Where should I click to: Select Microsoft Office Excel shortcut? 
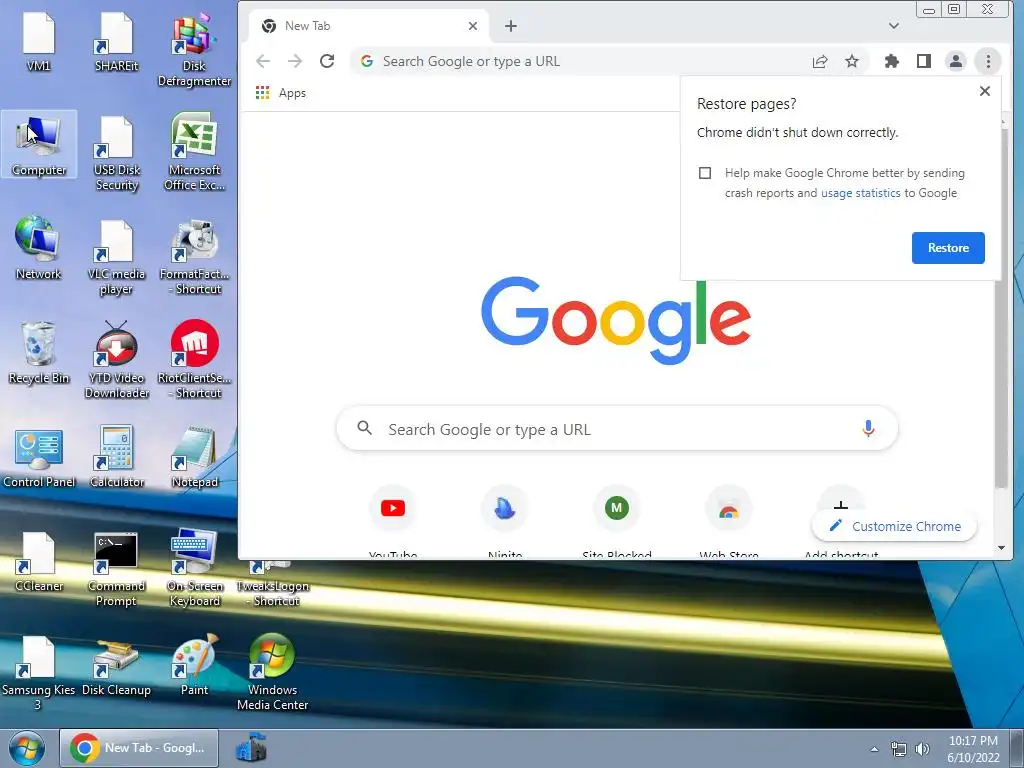tap(194, 152)
